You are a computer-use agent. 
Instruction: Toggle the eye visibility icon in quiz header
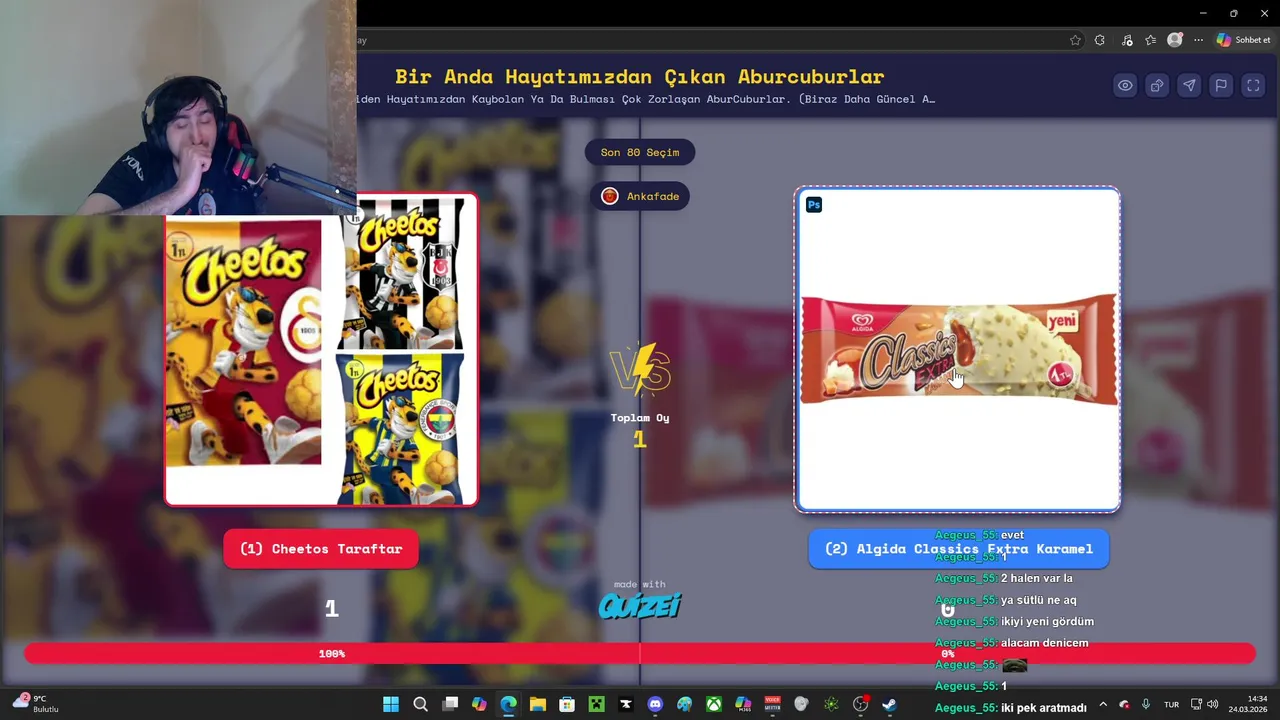(1125, 86)
